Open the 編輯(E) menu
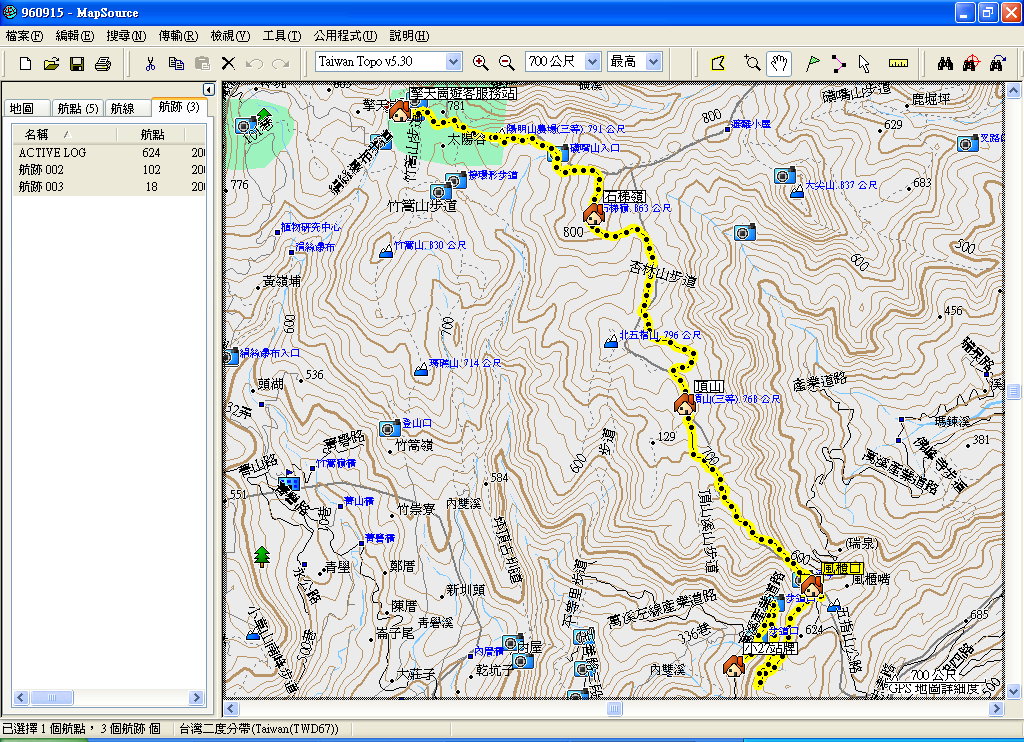The height and width of the screenshot is (742, 1024). coord(74,36)
